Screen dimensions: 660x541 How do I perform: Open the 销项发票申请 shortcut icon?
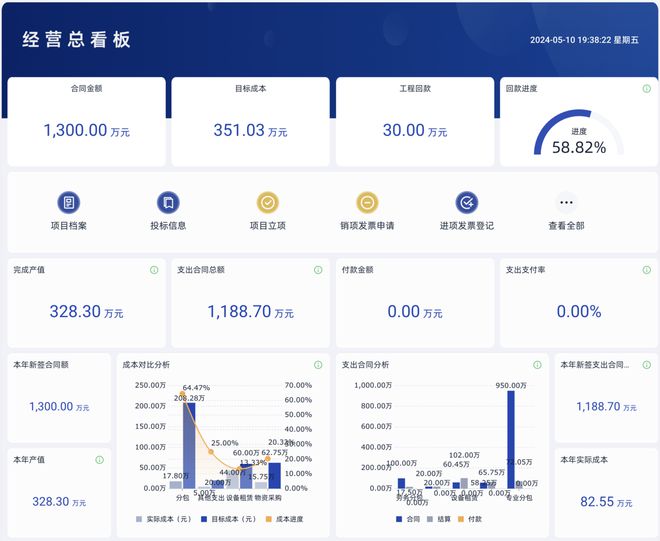[367, 203]
